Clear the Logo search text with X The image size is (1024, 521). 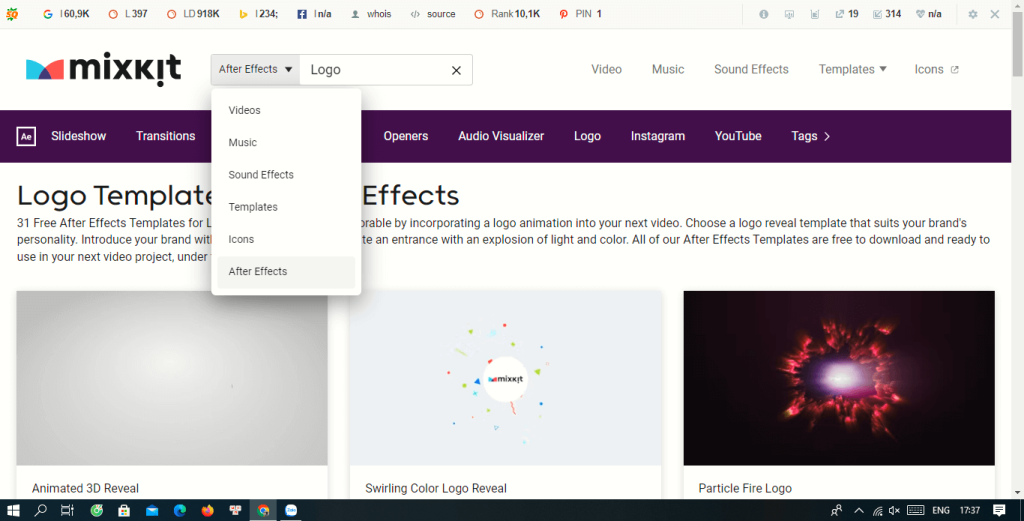456,70
